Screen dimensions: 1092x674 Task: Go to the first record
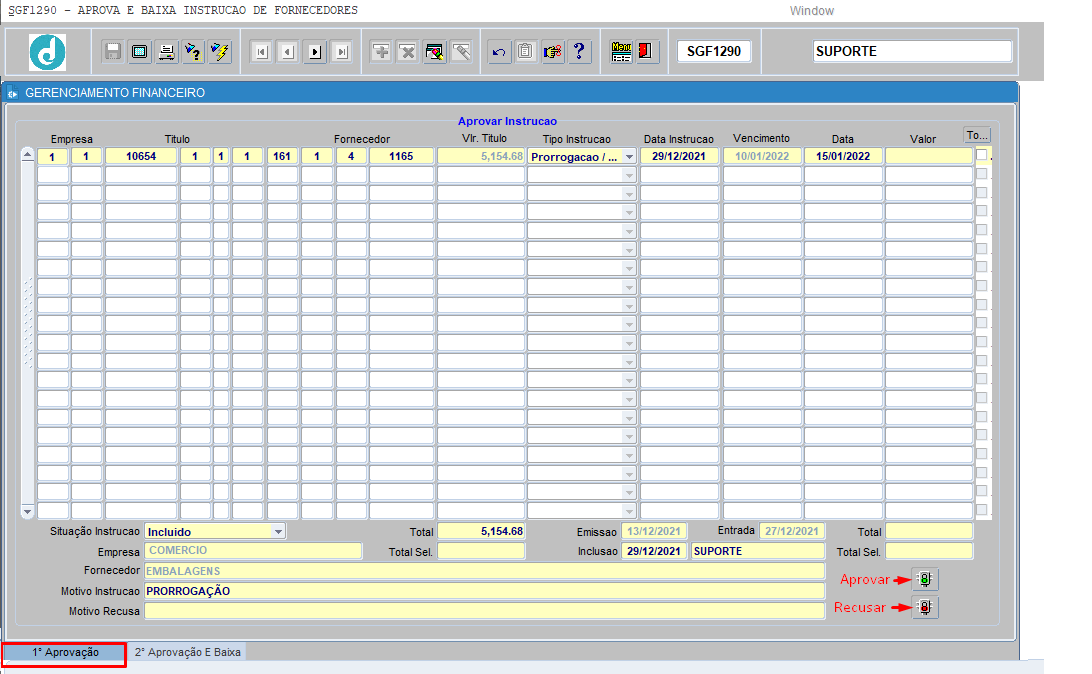click(261, 52)
